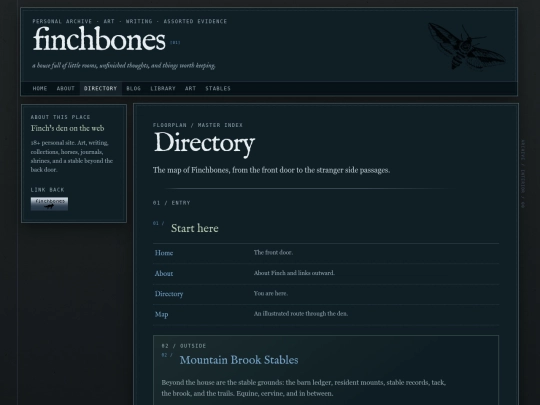Click the finchbones site title
Image resolution: width=540 pixels, height=405 pixels.
pos(99,40)
